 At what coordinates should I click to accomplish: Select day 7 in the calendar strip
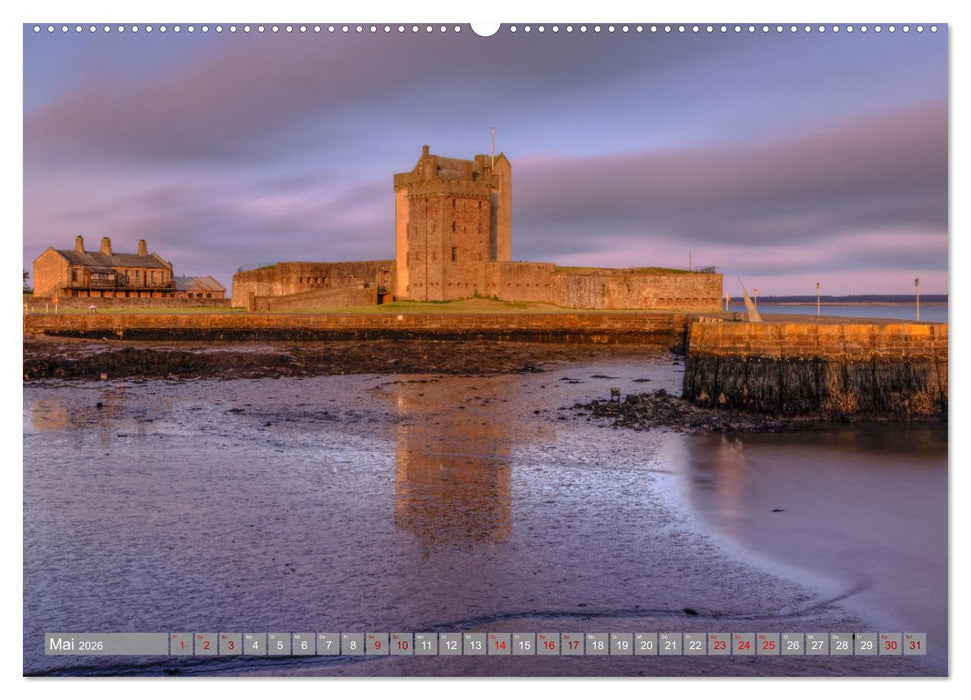click(x=328, y=645)
